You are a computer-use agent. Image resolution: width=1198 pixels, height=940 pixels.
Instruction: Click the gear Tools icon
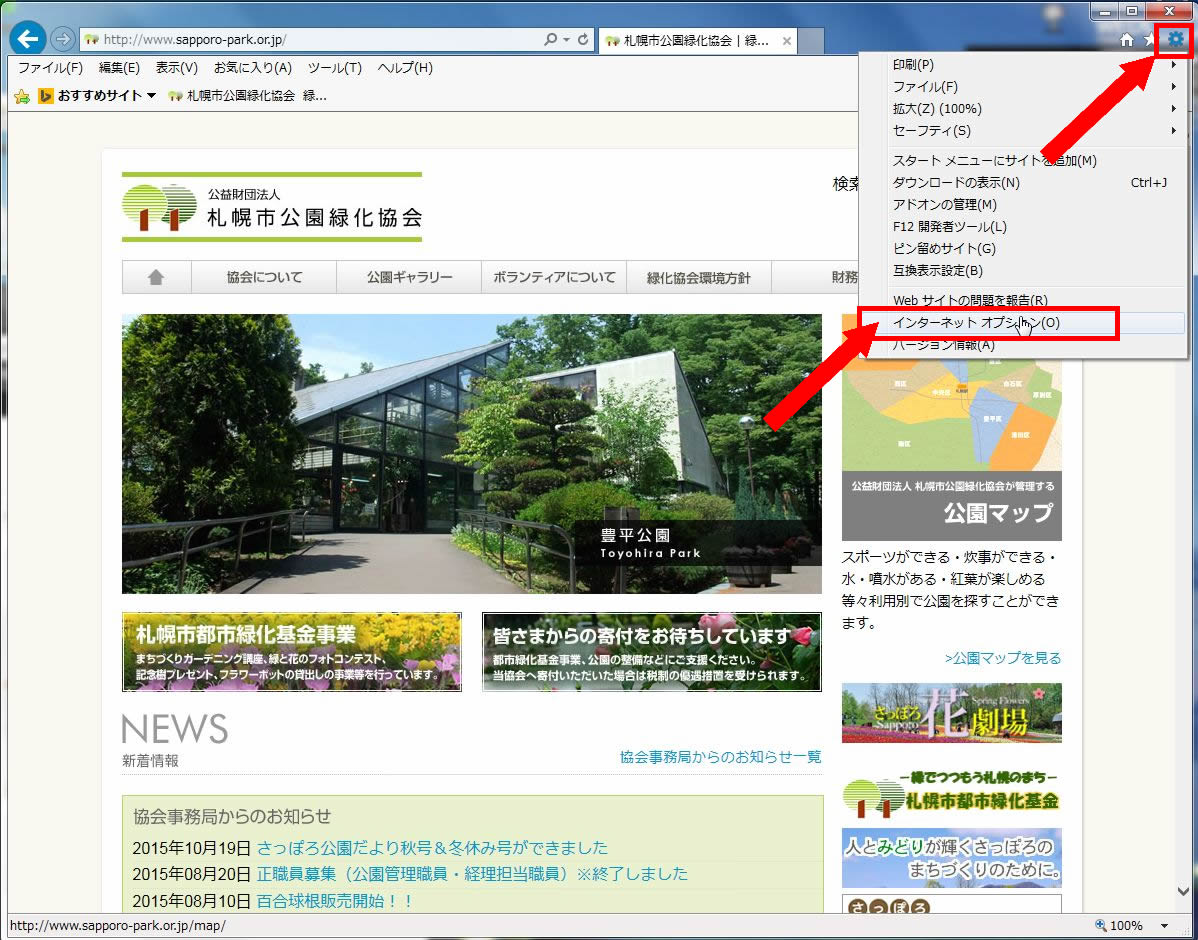tap(1175, 40)
